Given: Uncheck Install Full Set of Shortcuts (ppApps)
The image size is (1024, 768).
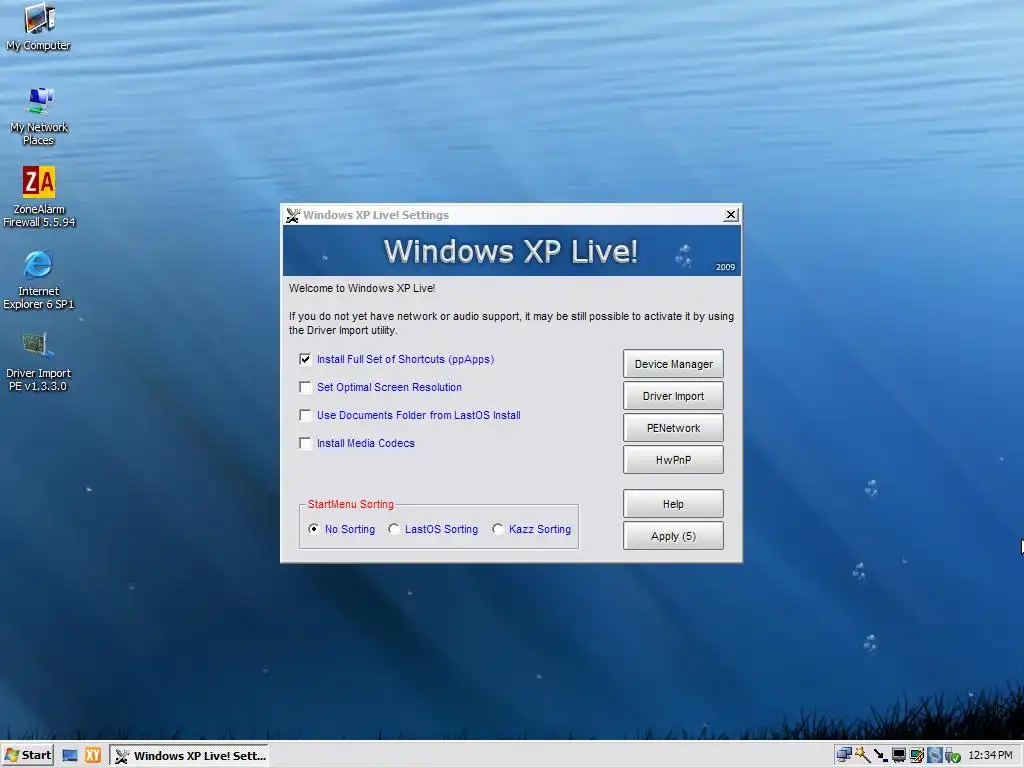Looking at the screenshot, I should pos(305,359).
